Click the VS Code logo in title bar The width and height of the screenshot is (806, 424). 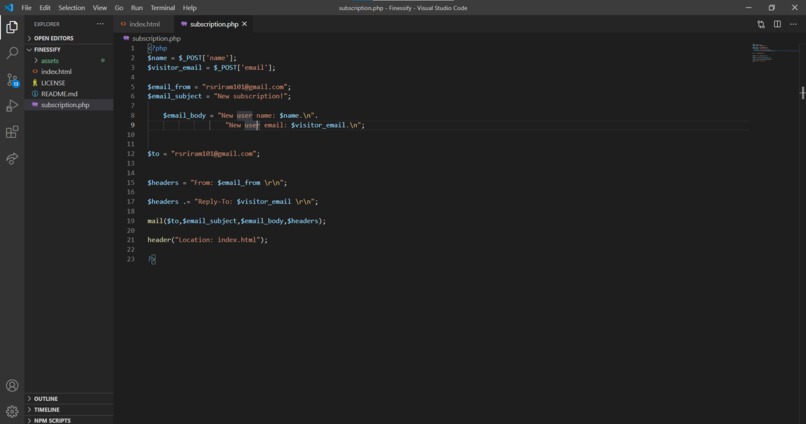[9, 8]
